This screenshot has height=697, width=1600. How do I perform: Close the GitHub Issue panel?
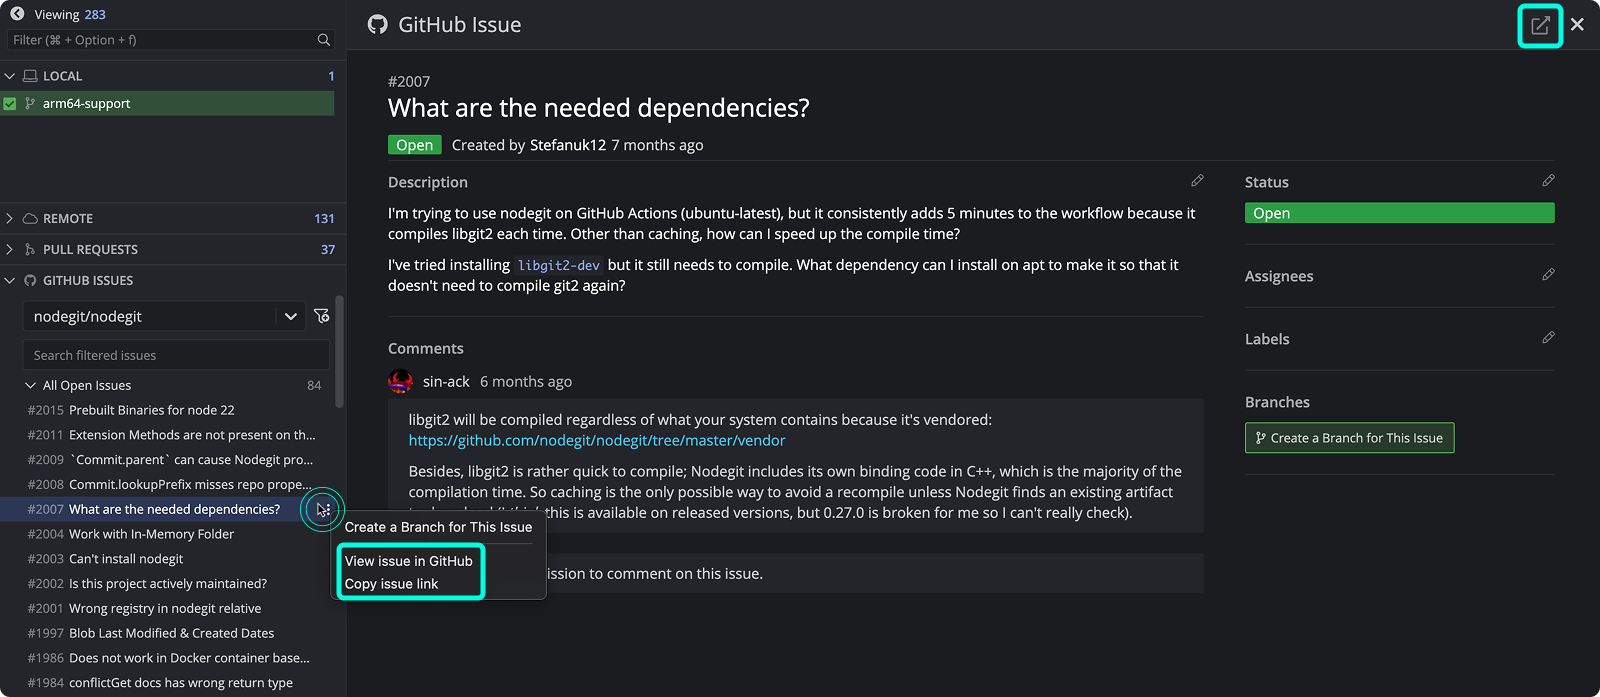point(1577,24)
